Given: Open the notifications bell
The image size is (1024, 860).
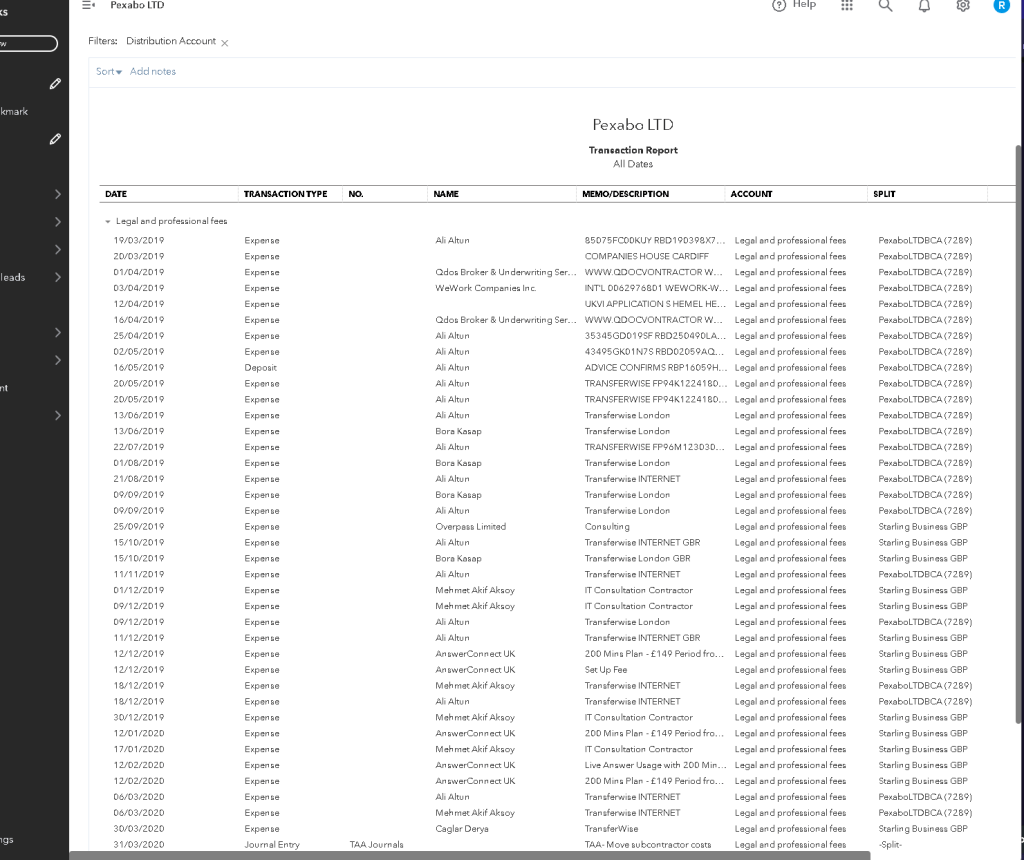Looking at the screenshot, I should [924, 6].
